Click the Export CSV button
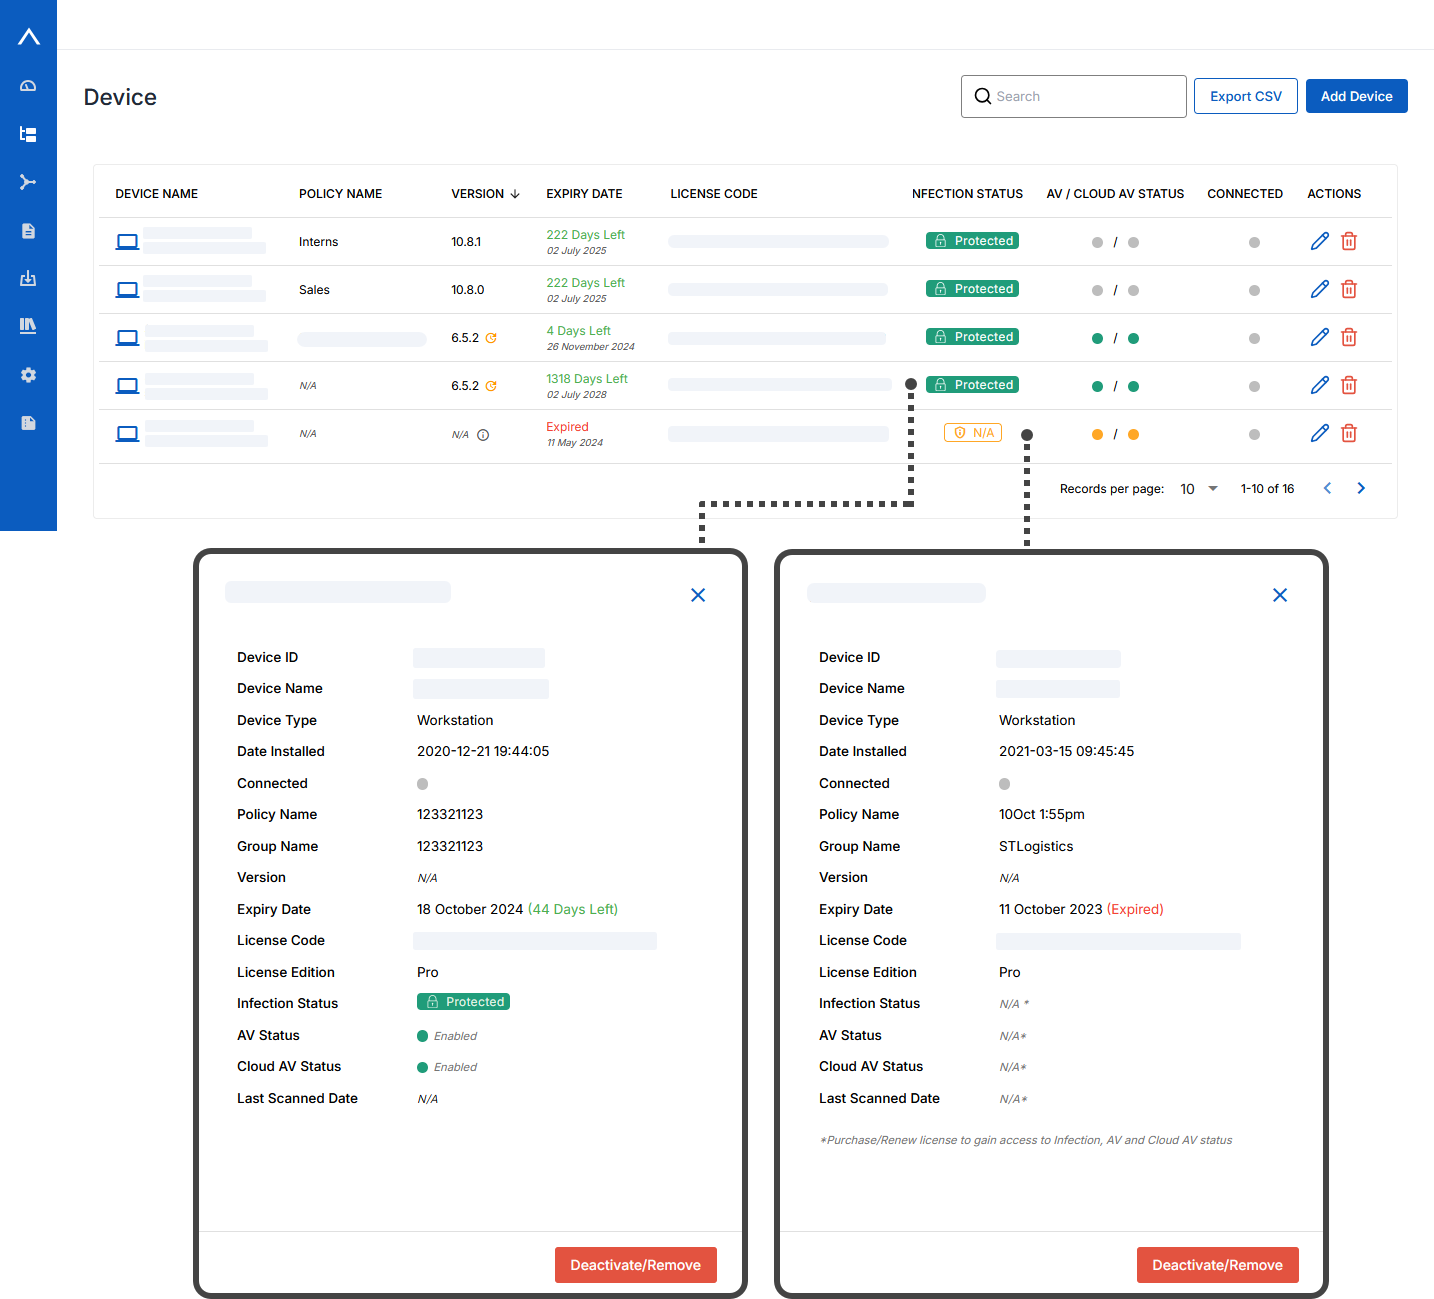The width and height of the screenshot is (1434, 1299). click(1245, 96)
